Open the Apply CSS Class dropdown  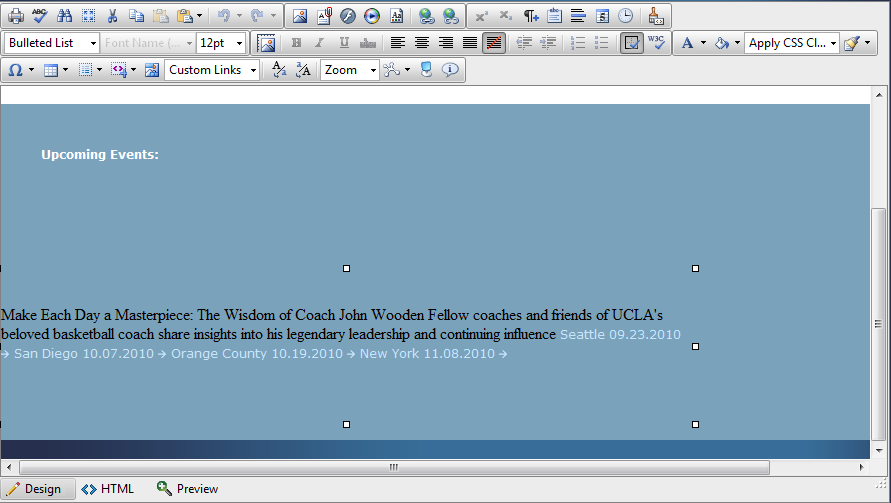coord(792,43)
